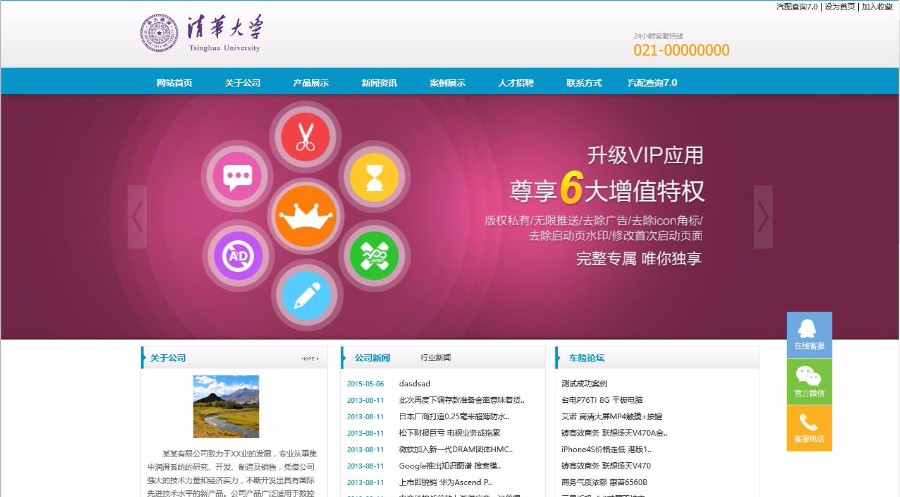Open the landscape photo thumbnail

226,406
